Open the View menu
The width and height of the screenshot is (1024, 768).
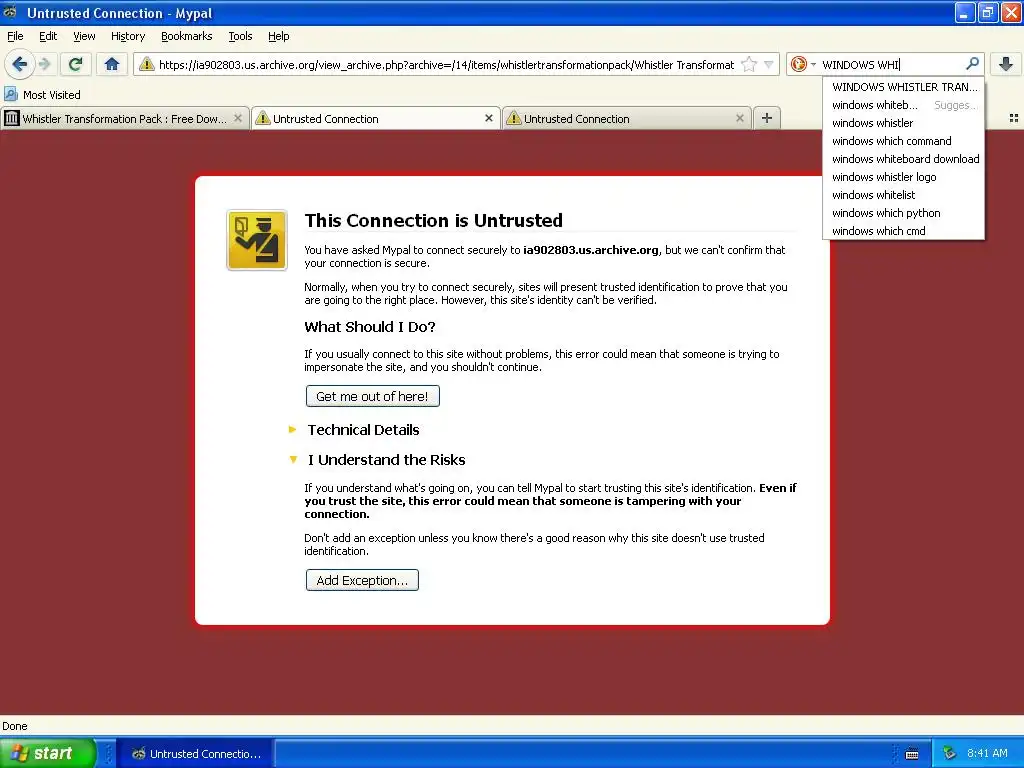click(84, 36)
